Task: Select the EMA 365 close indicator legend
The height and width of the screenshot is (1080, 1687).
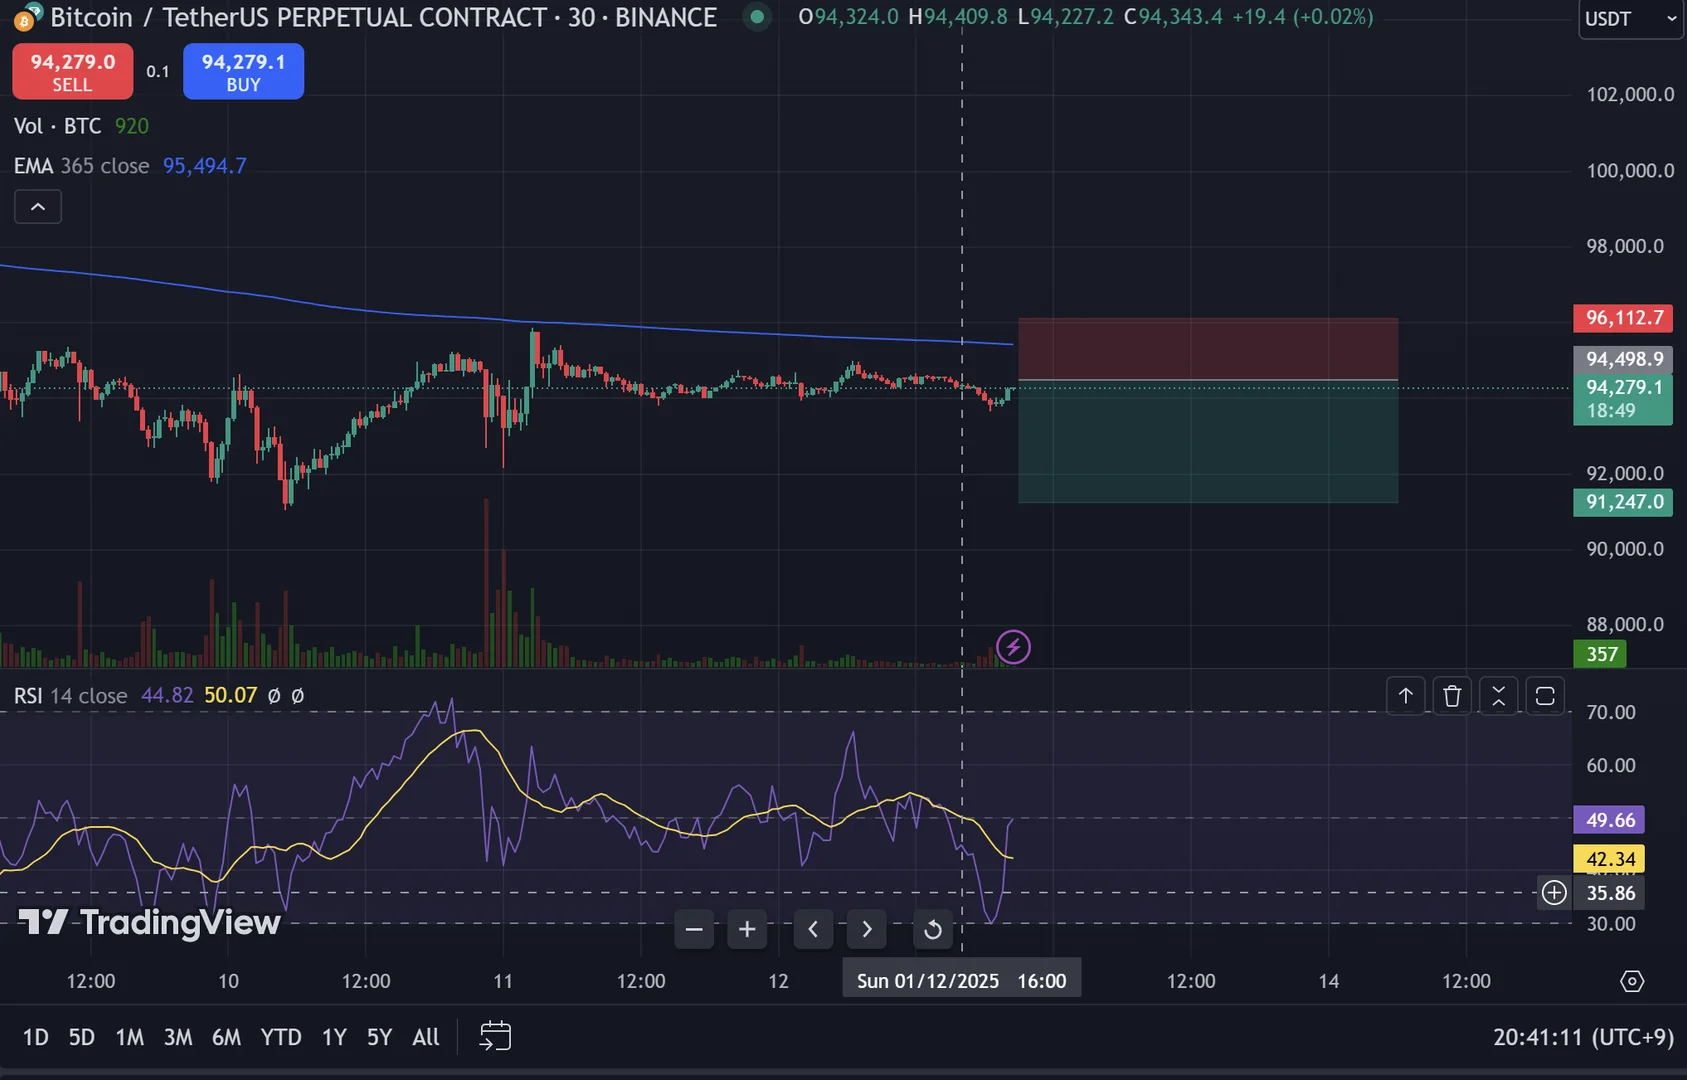Action: 81,166
